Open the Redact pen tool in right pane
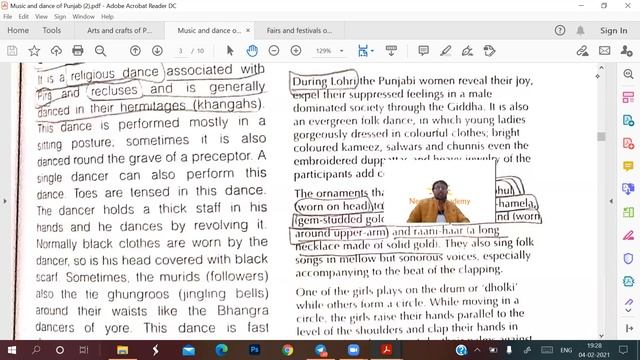The height and width of the screenshot is (360, 640). coord(629,236)
